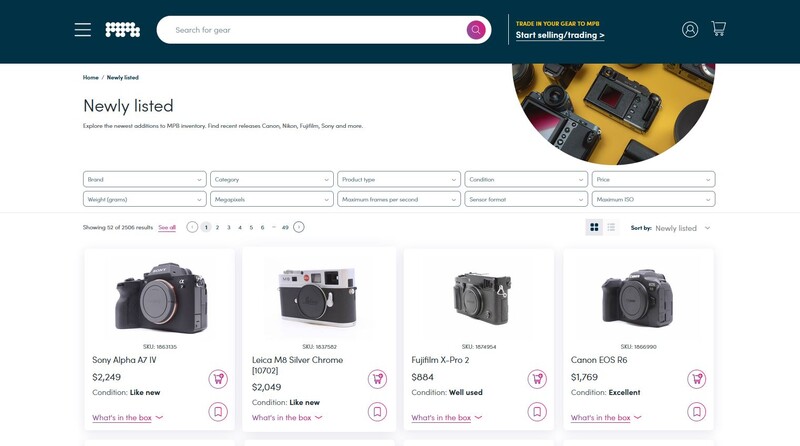Screen dimensions: 800x446
Task: Click the Newly listed page heading
Action: [x=128, y=106]
